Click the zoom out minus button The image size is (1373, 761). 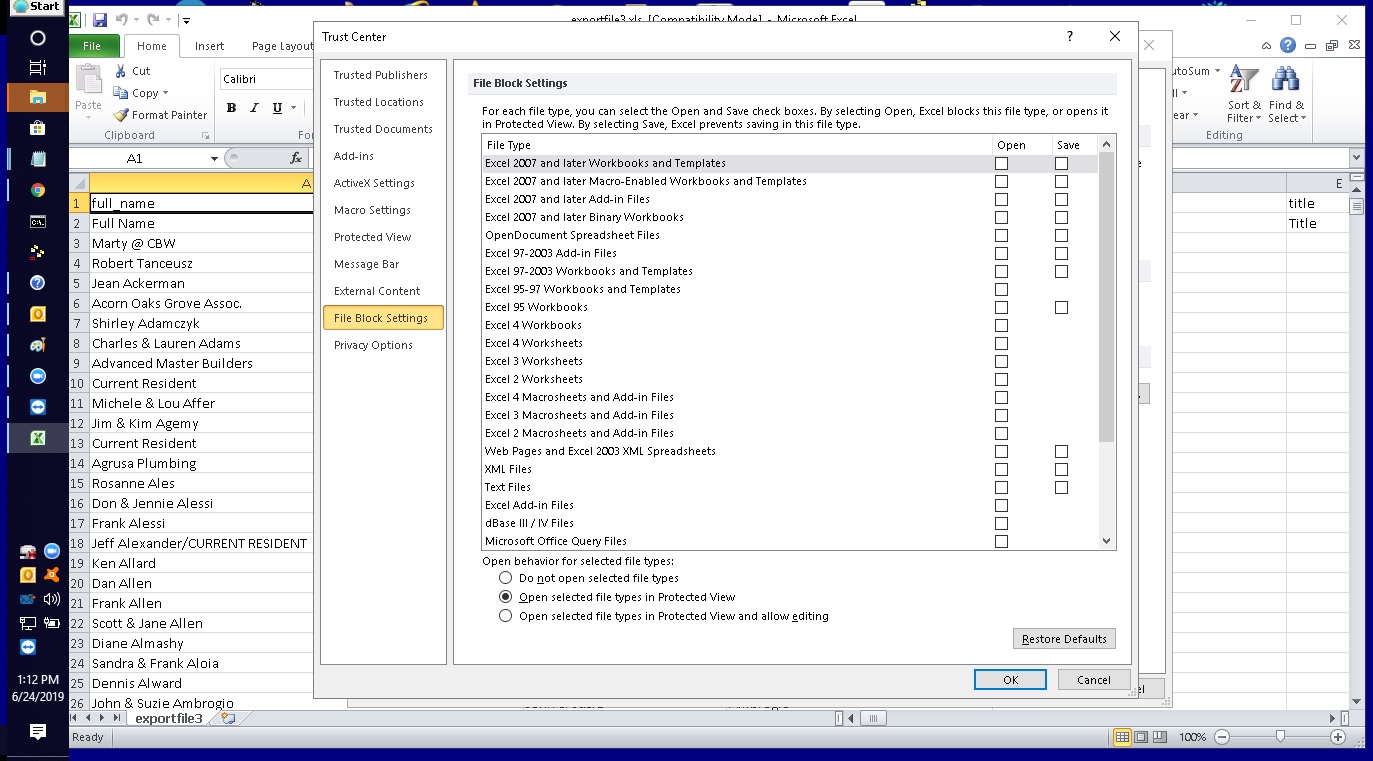pyautogui.click(x=1221, y=737)
